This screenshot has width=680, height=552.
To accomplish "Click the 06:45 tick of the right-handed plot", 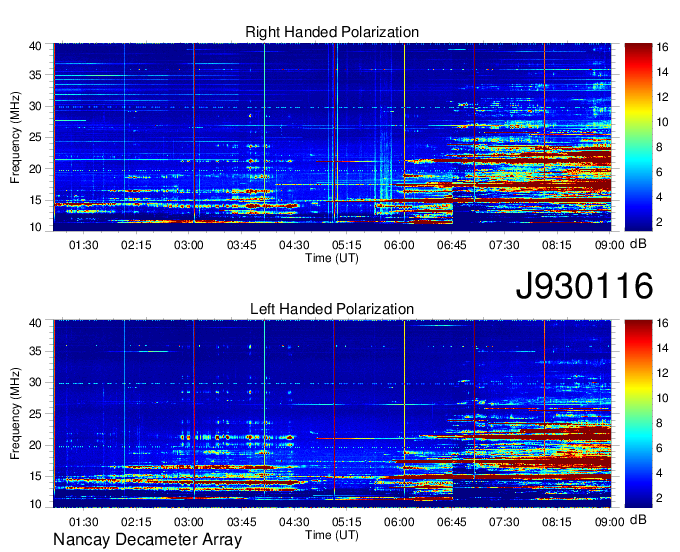I will (x=451, y=245).
